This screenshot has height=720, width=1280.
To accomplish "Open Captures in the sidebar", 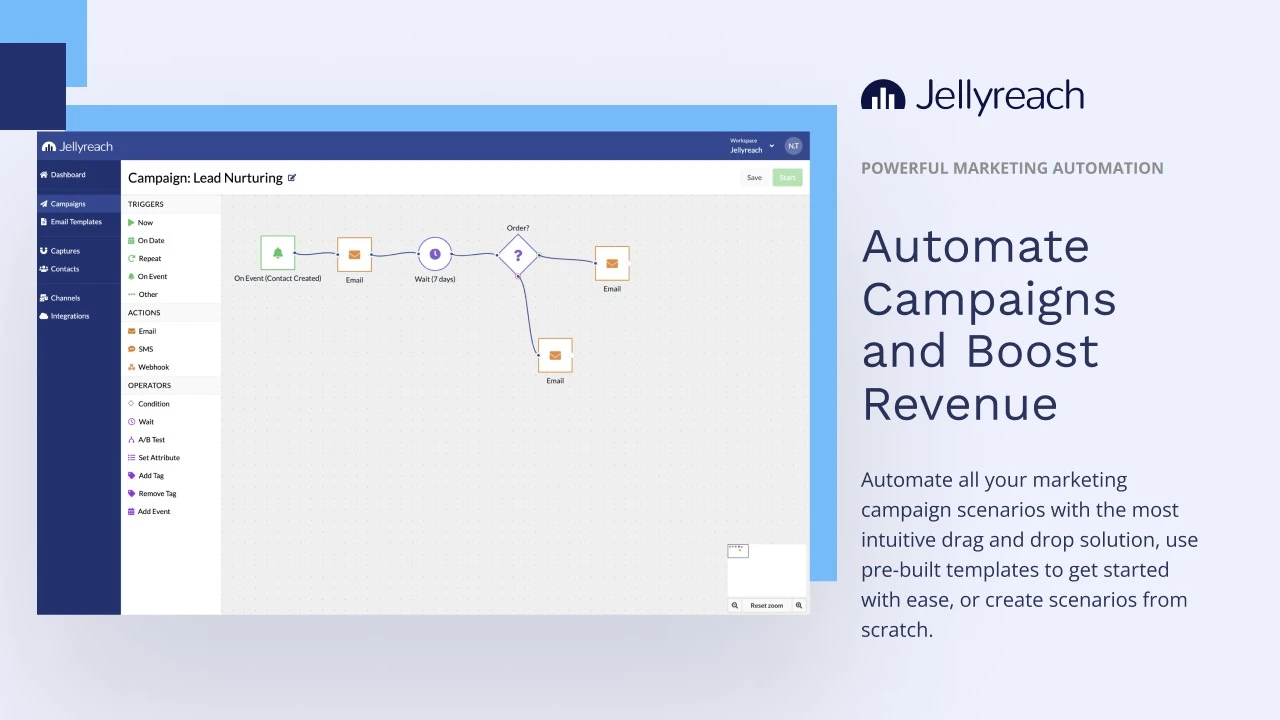I will (x=60, y=251).
